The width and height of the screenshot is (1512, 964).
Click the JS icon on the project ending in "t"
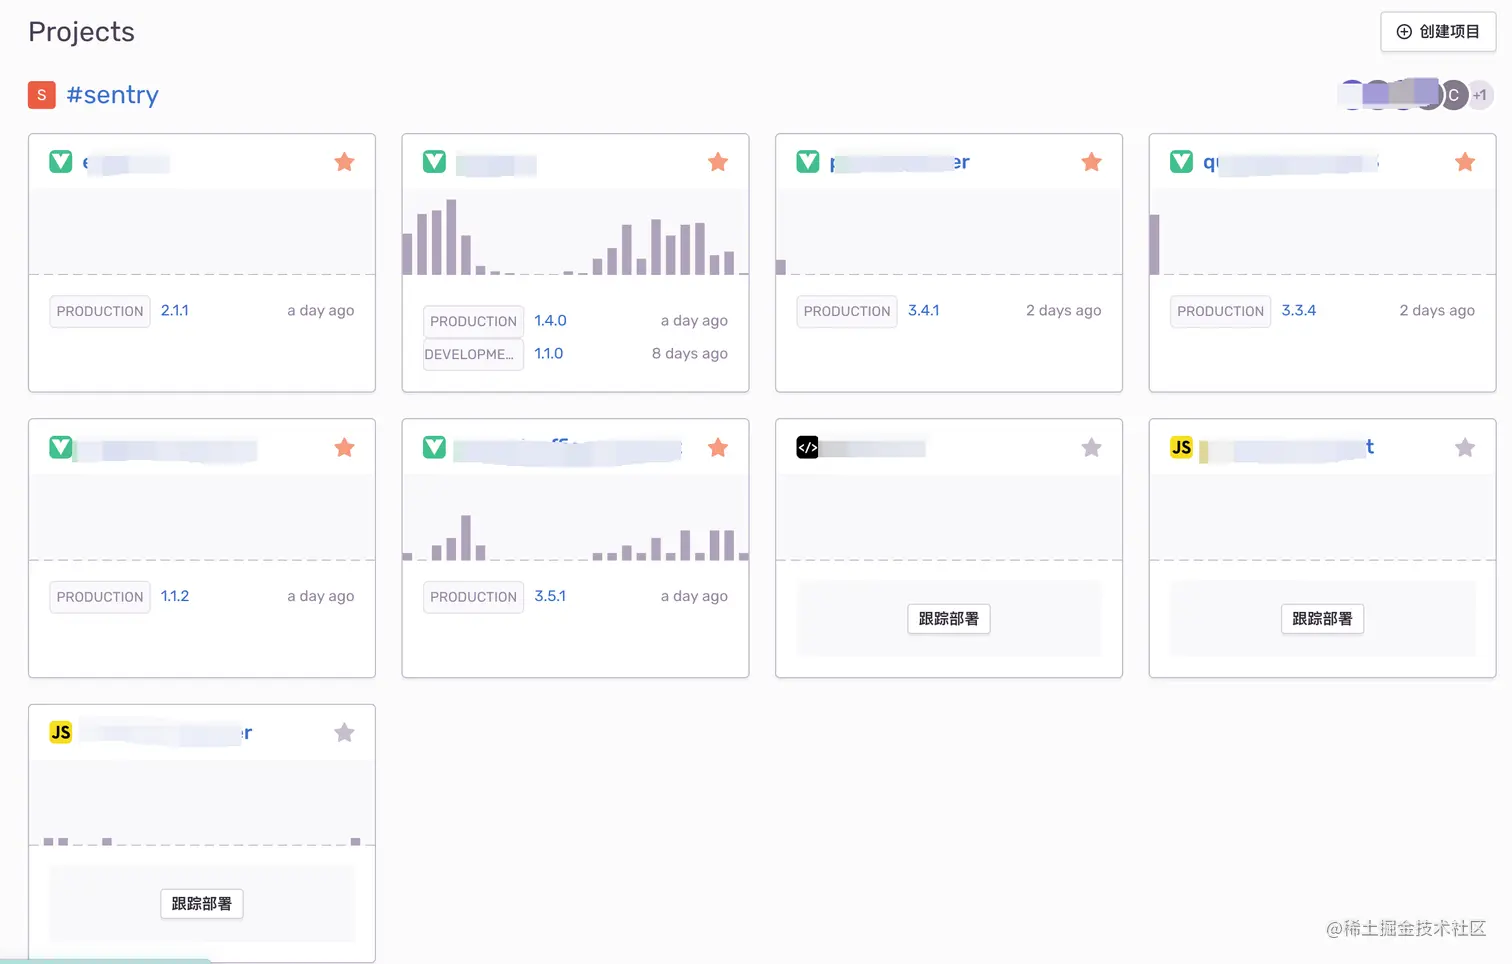coord(1181,447)
